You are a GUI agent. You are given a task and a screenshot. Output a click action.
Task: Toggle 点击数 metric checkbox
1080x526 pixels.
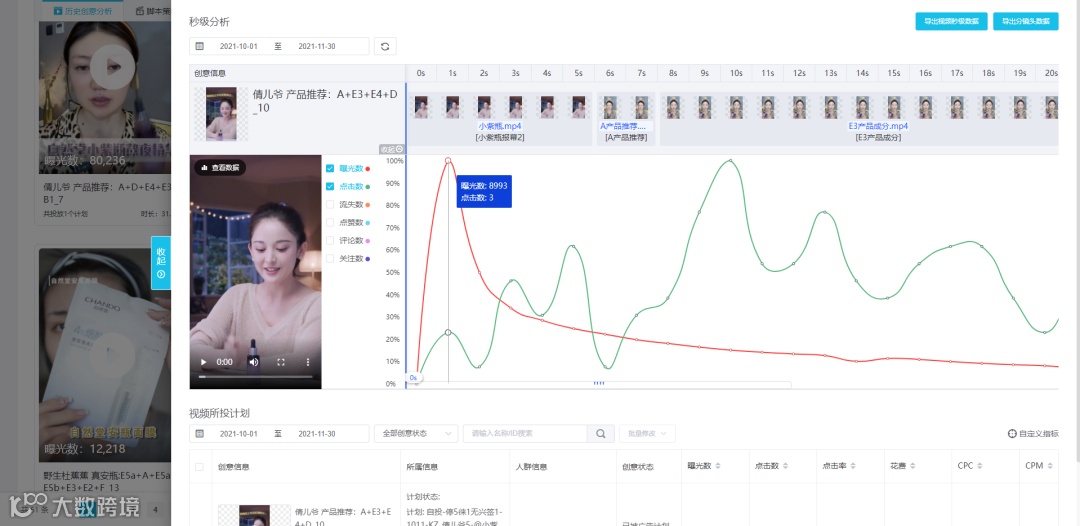coord(330,186)
